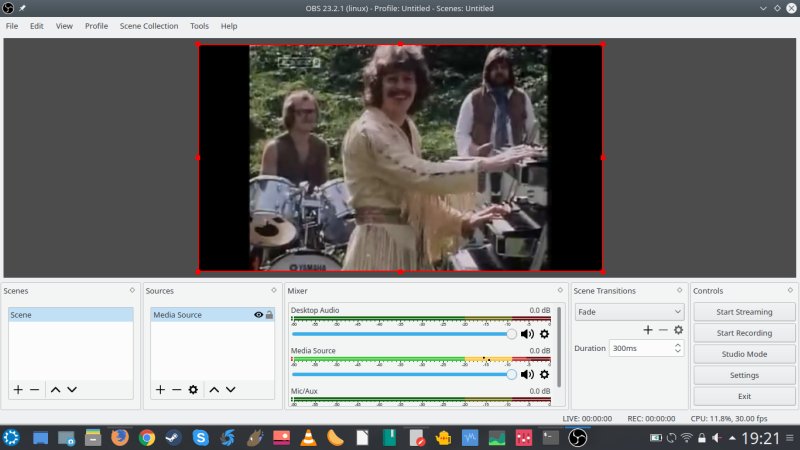
Task: Hide Media Source using the eye icon
Action: click(258, 315)
